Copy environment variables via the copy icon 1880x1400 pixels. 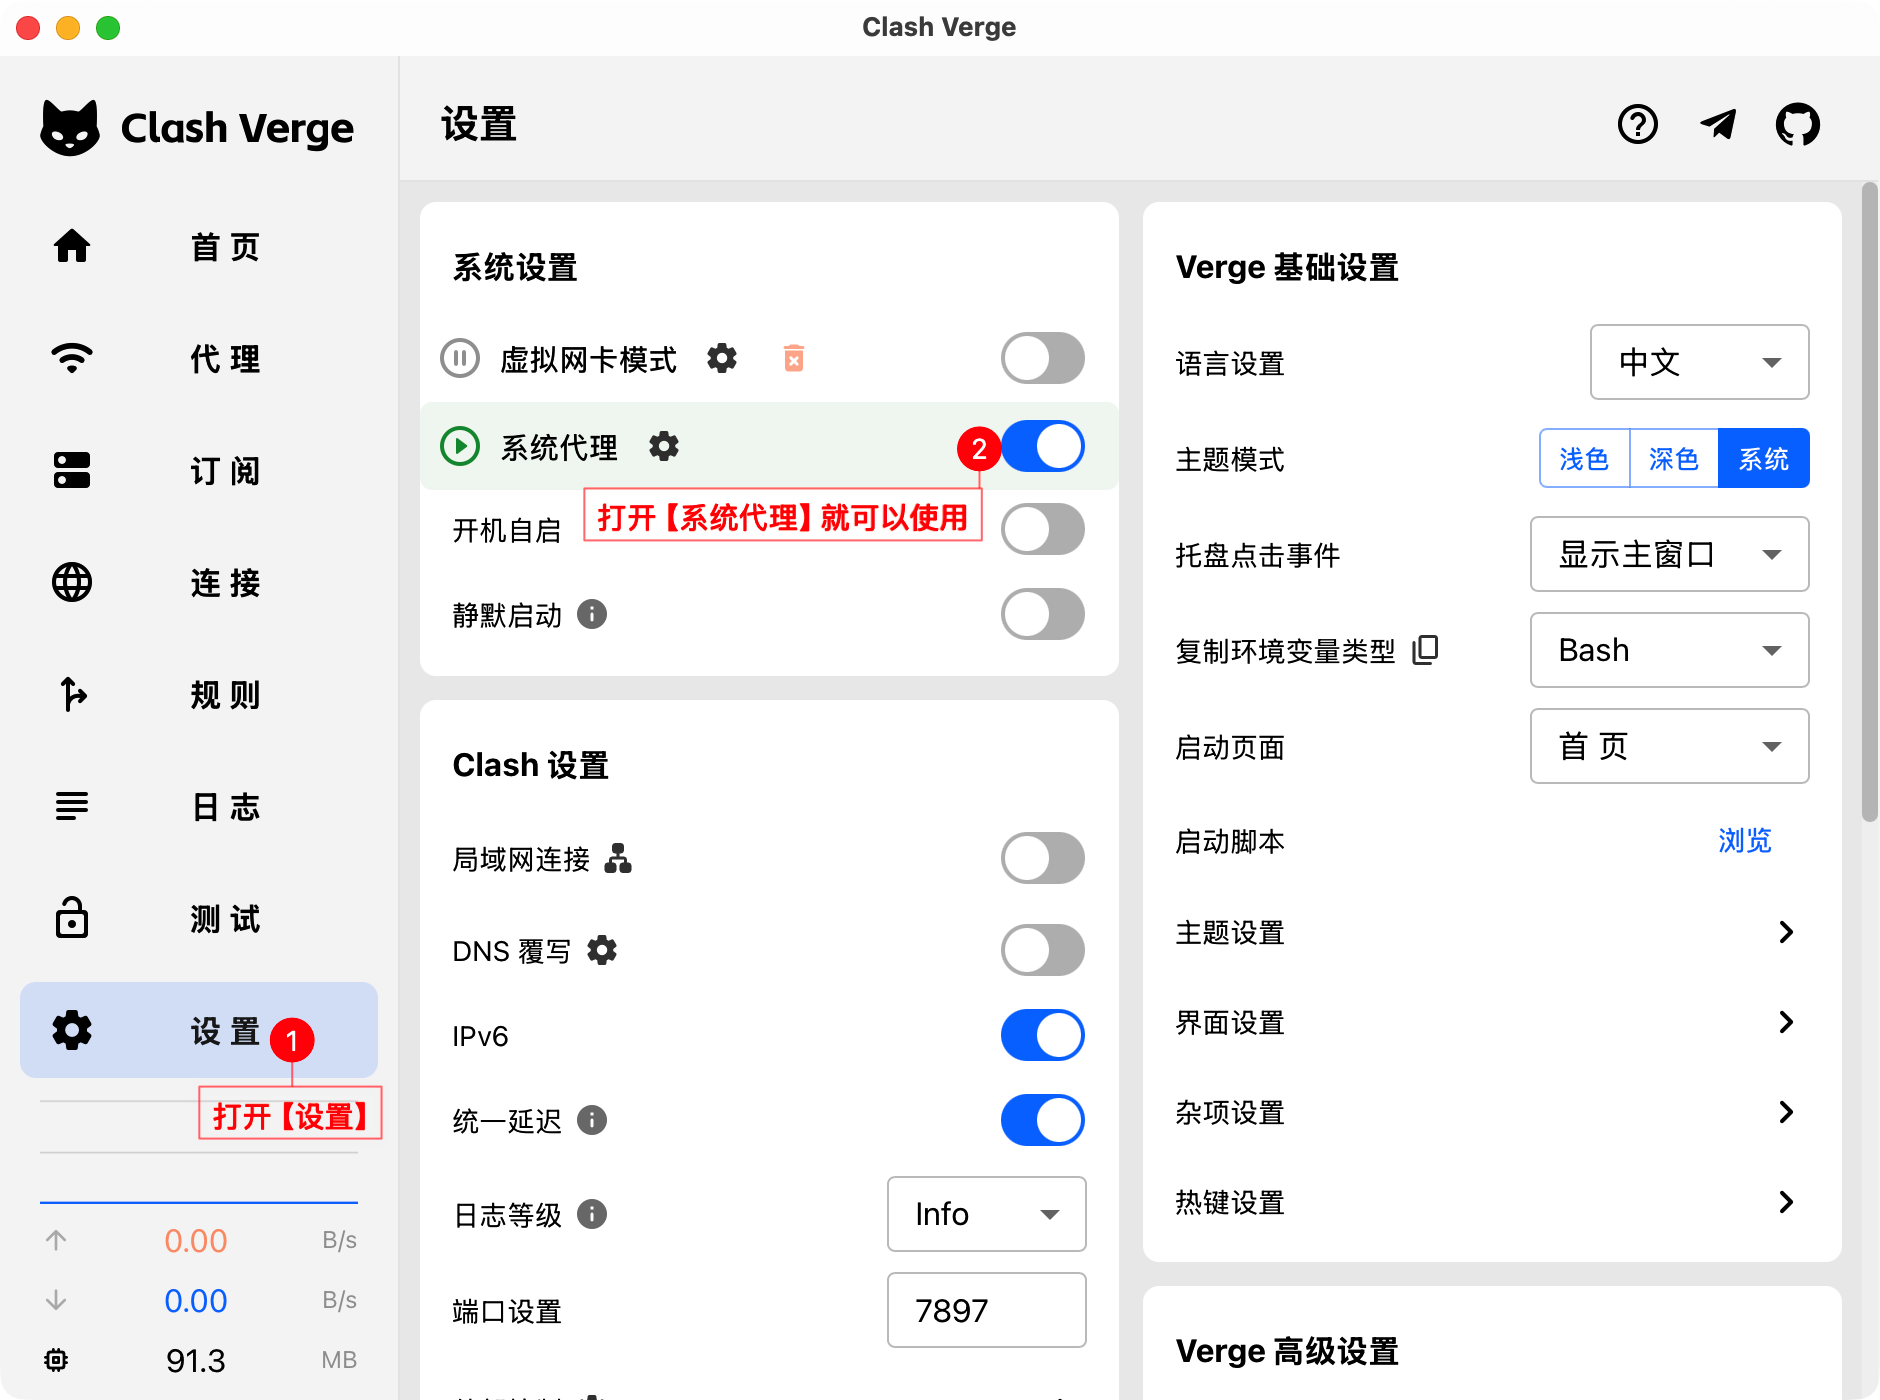pos(1425,650)
